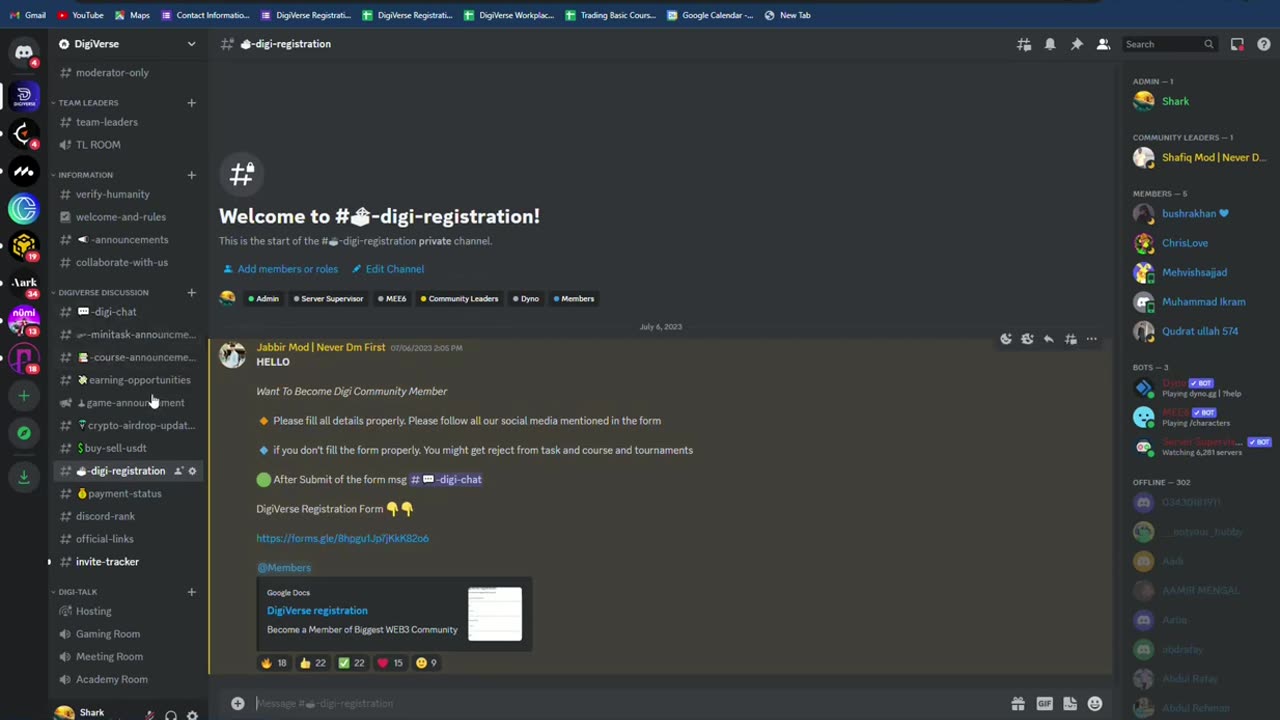Open the earning-opportunities channel
Viewport: 1280px width, 720px height.
(128, 380)
